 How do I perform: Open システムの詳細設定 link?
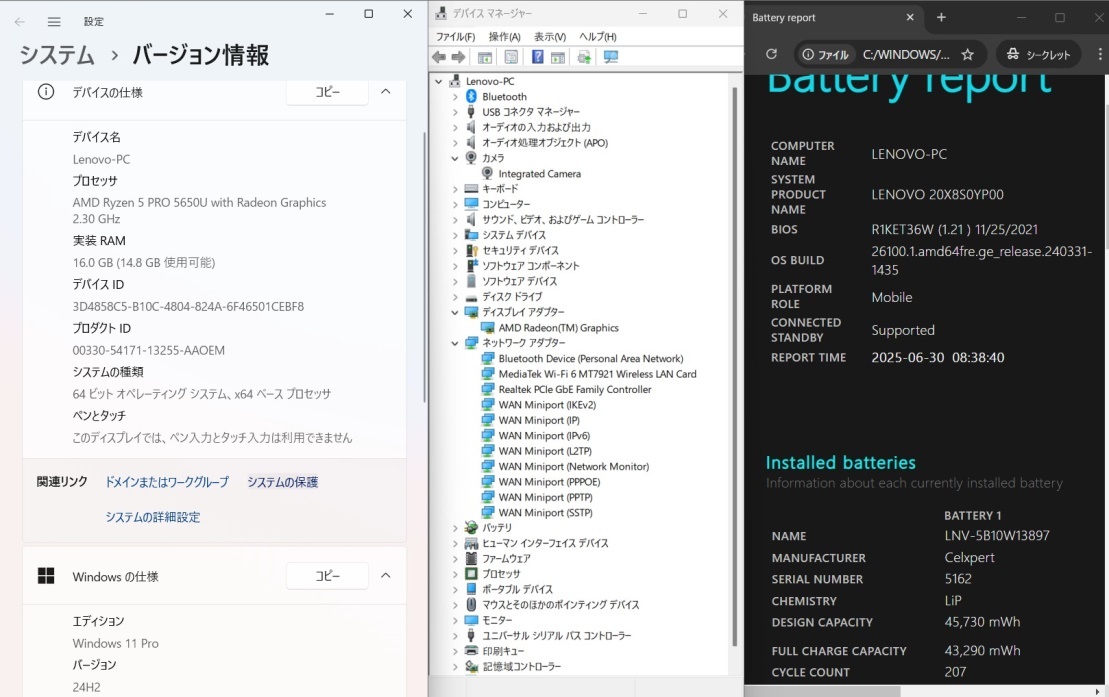click(x=153, y=517)
